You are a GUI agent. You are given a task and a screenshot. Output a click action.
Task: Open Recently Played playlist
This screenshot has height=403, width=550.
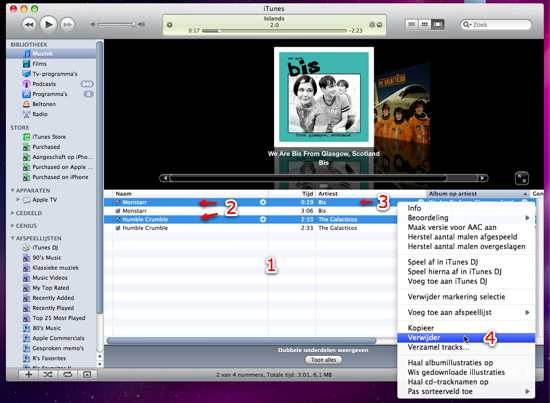coord(53,308)
